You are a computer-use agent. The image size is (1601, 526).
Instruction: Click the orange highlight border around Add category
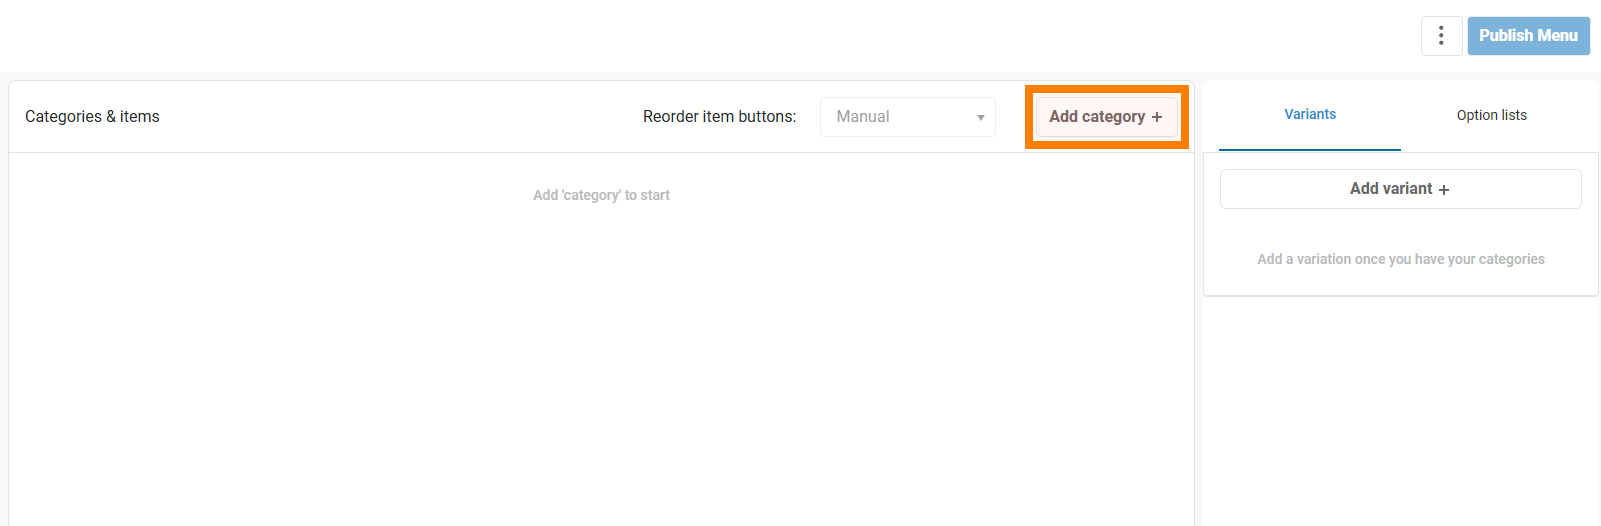[1107, 89]
